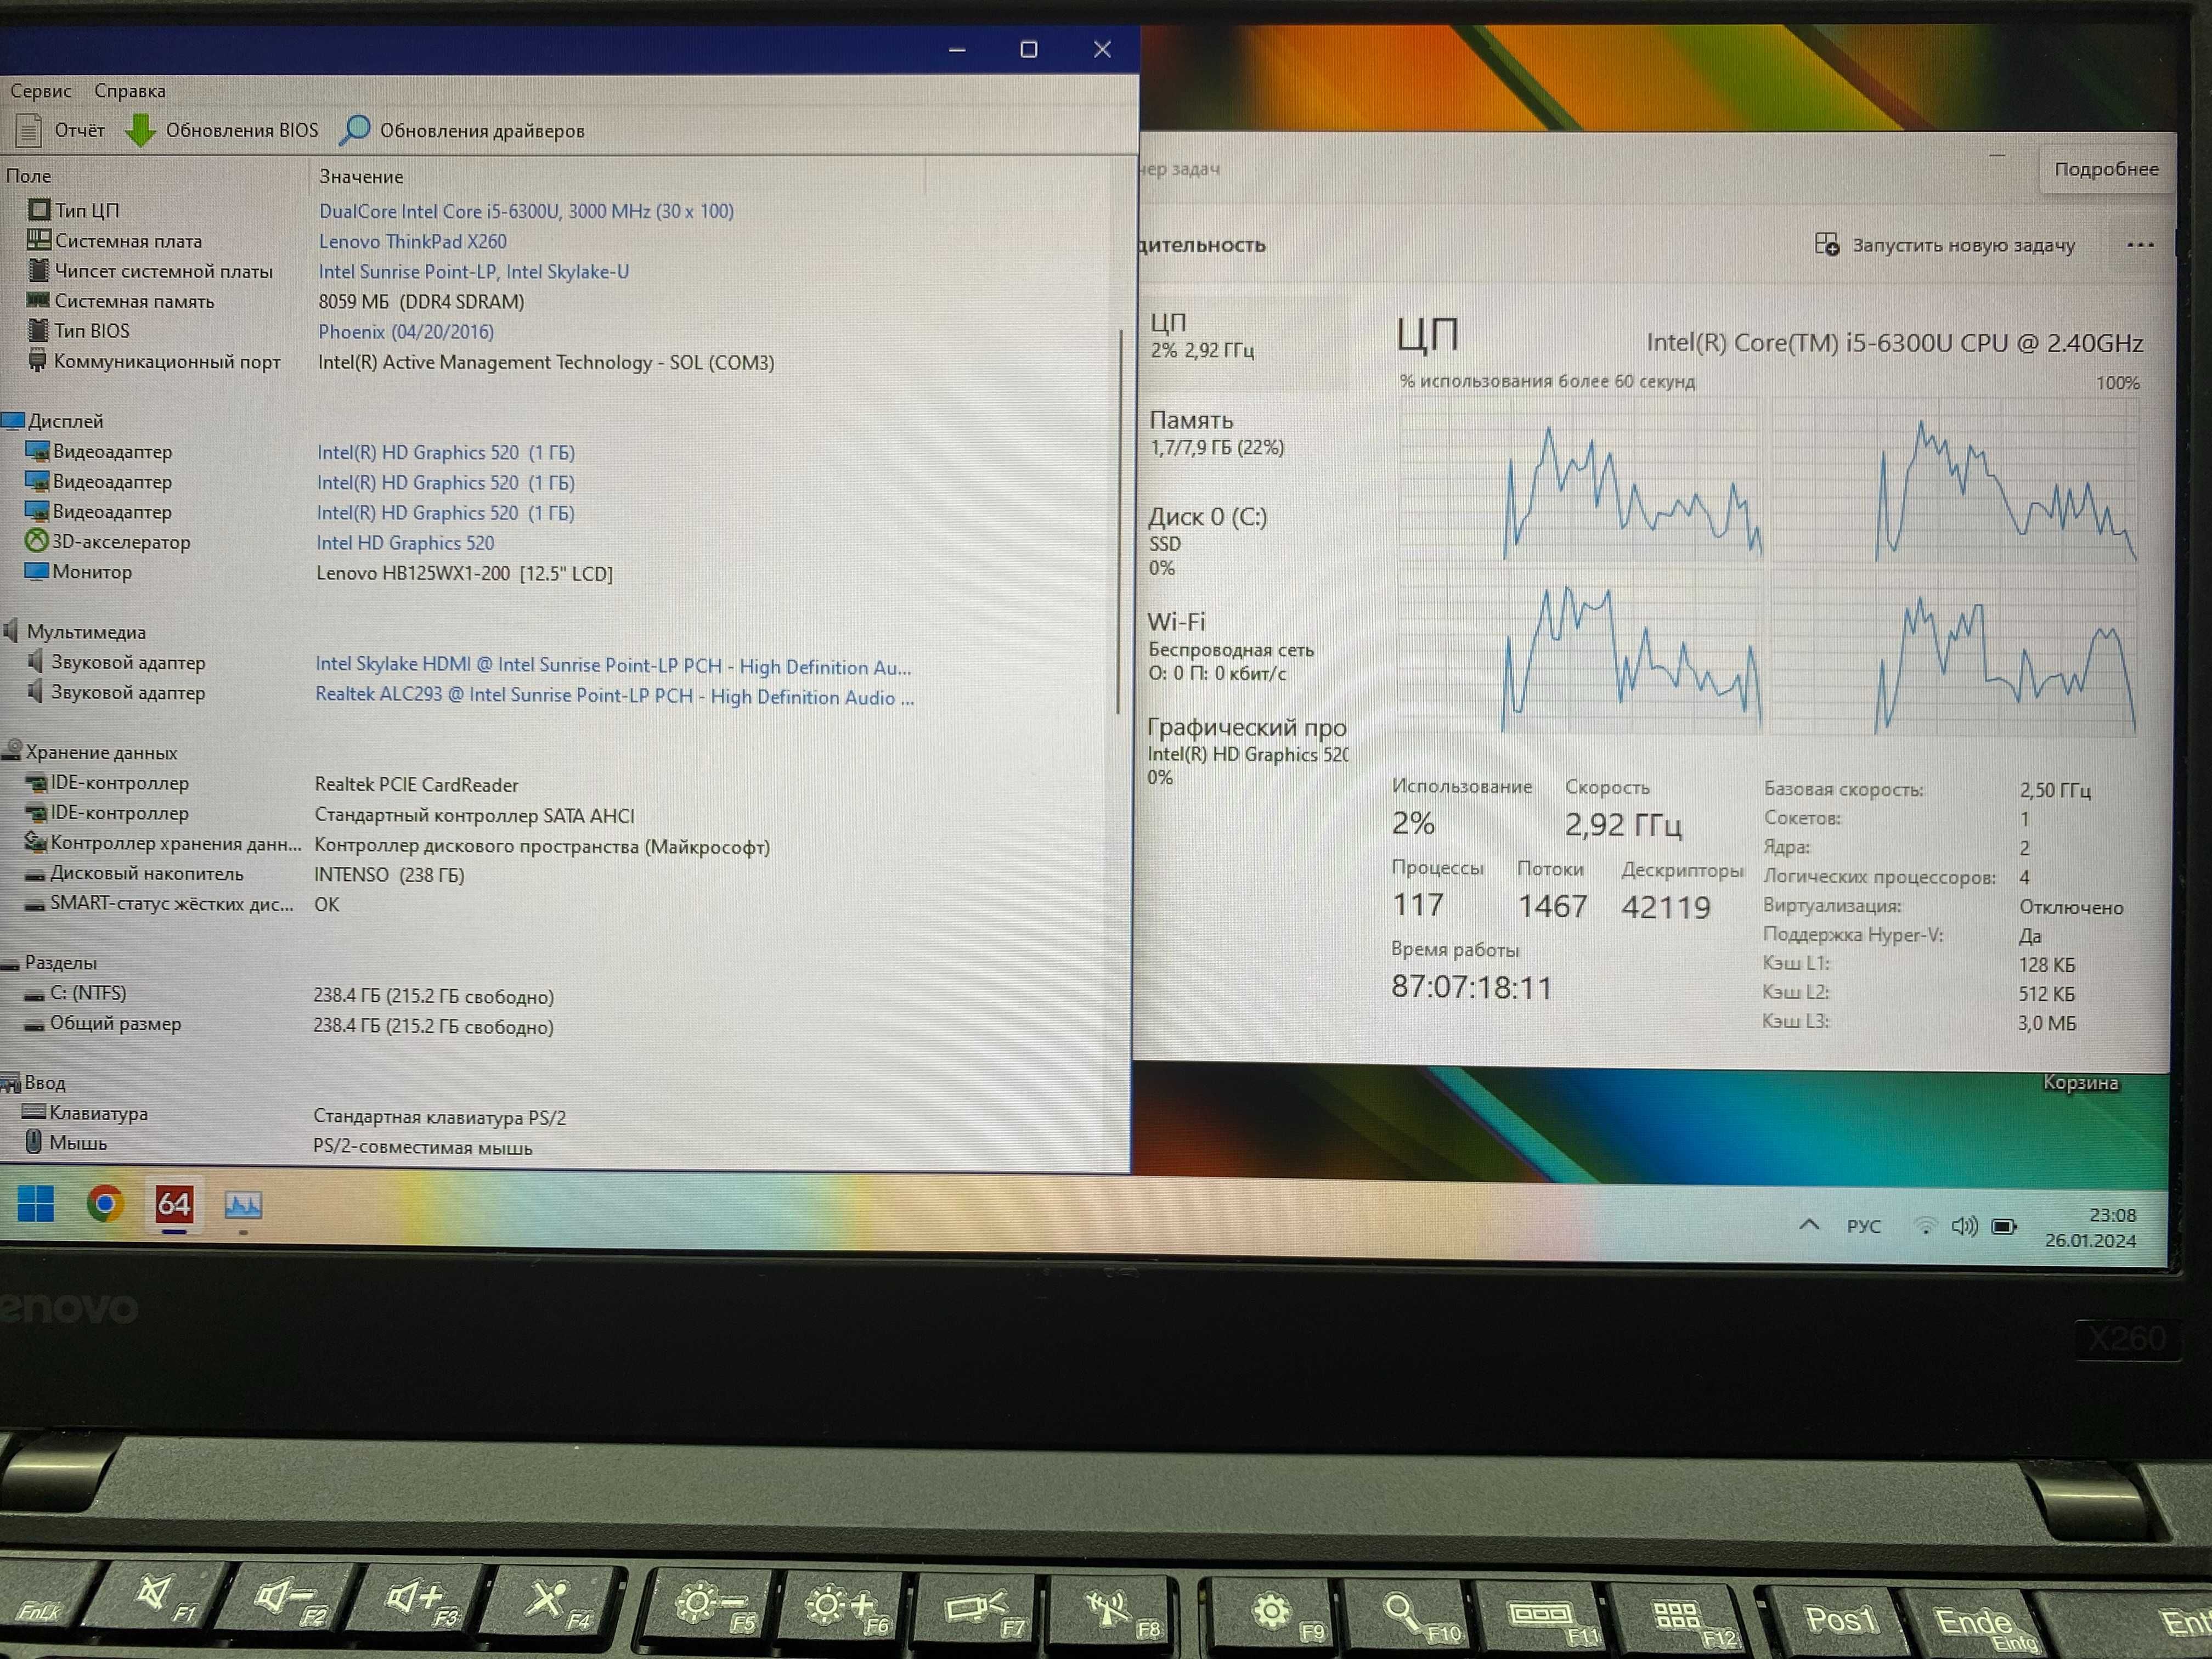The width and height of the screenshot is (2212, 1659).
Task: Open the battery tray icon
Action: click(2004, 1227)
